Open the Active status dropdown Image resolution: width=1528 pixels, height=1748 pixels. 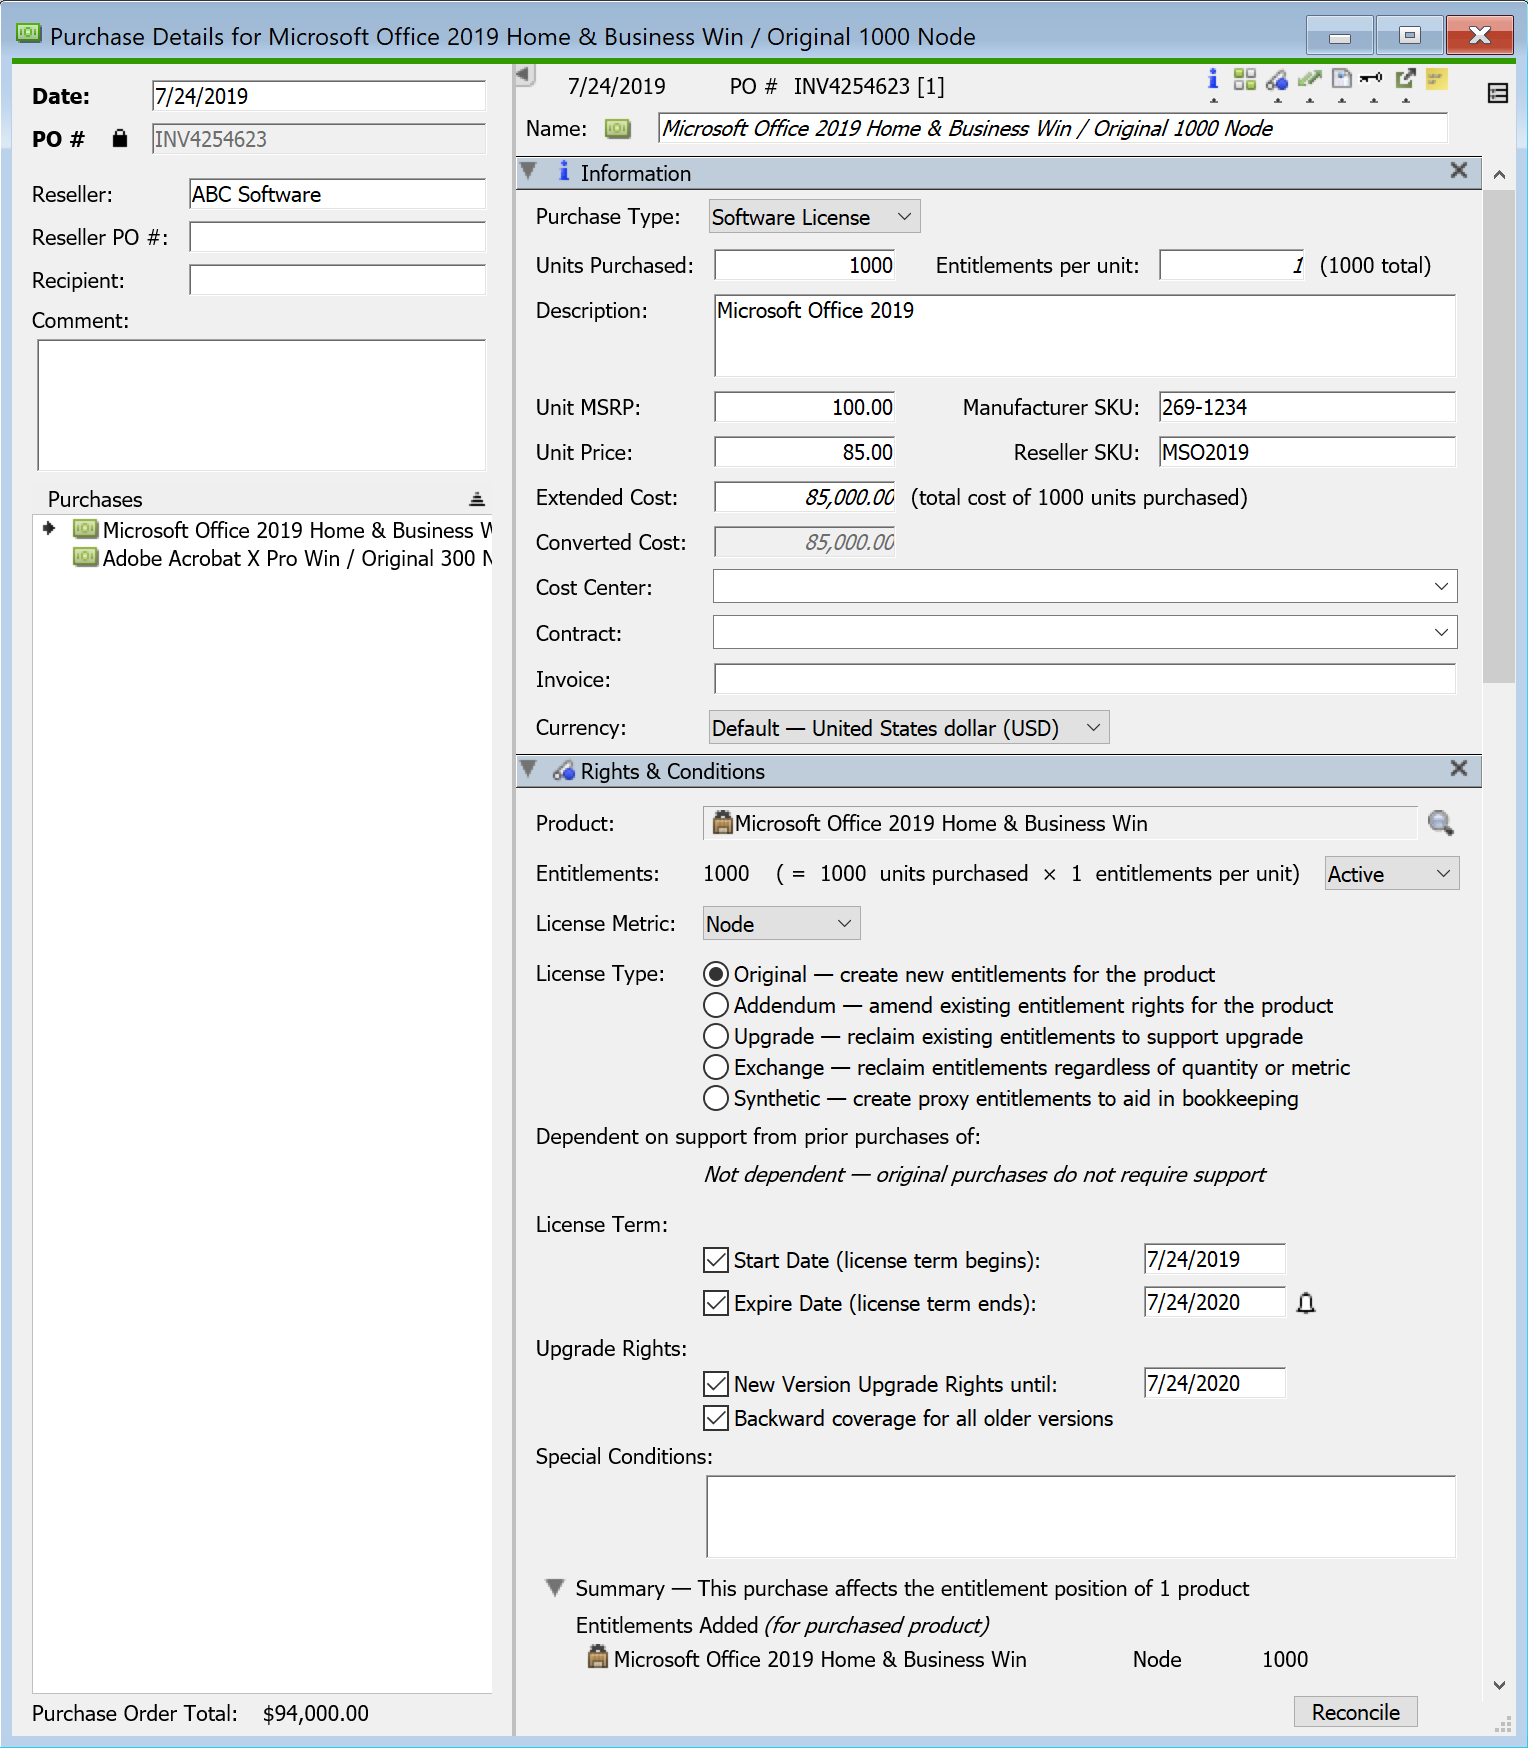1392,874
